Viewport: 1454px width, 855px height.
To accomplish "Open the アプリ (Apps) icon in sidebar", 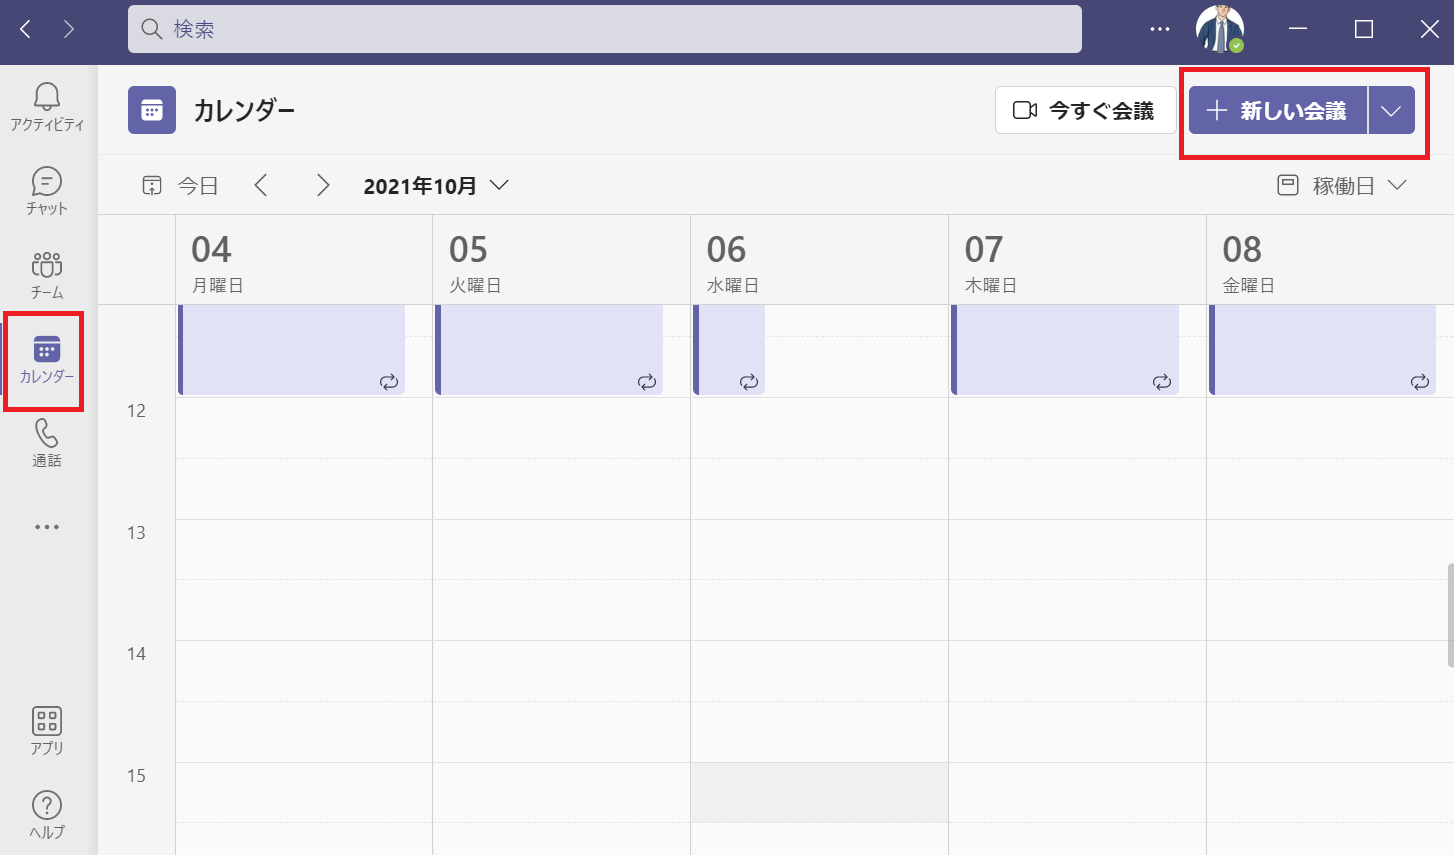I will click(47, 729).
